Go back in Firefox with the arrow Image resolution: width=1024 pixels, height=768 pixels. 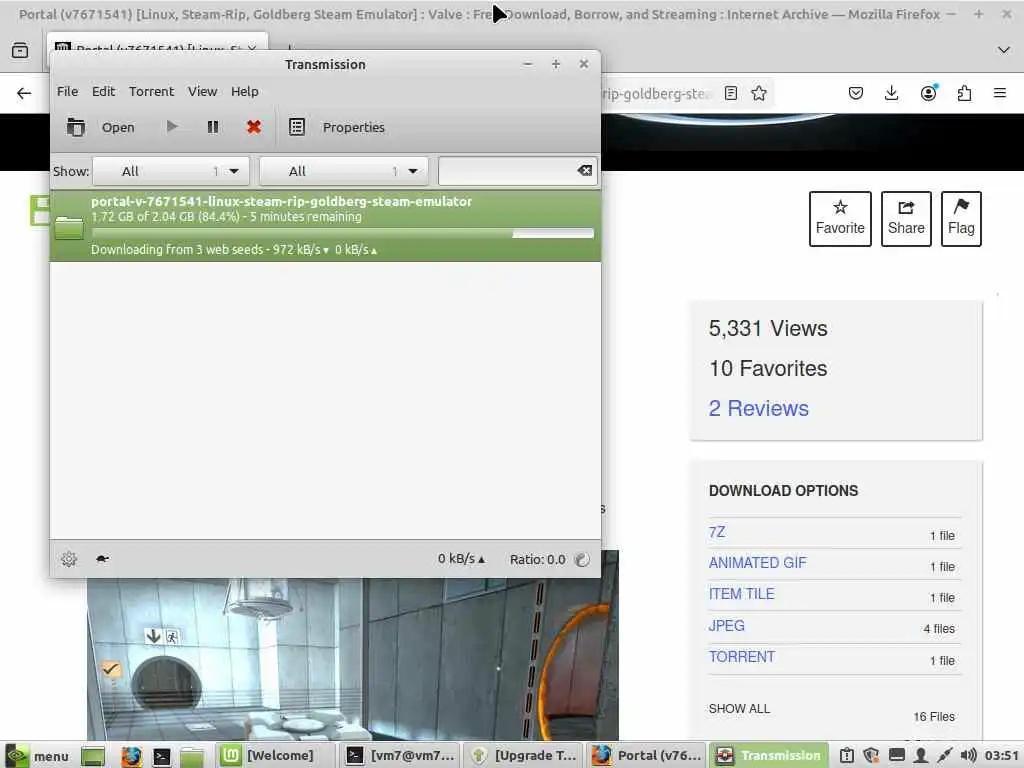[x=24, y=93]
